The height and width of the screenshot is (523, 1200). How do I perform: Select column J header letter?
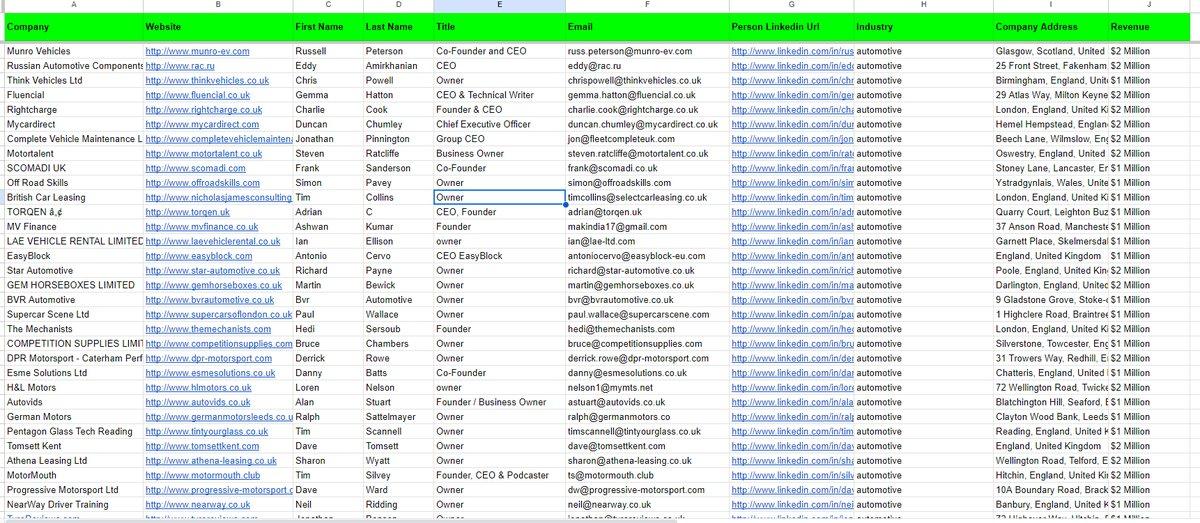tap(1149, 5)
